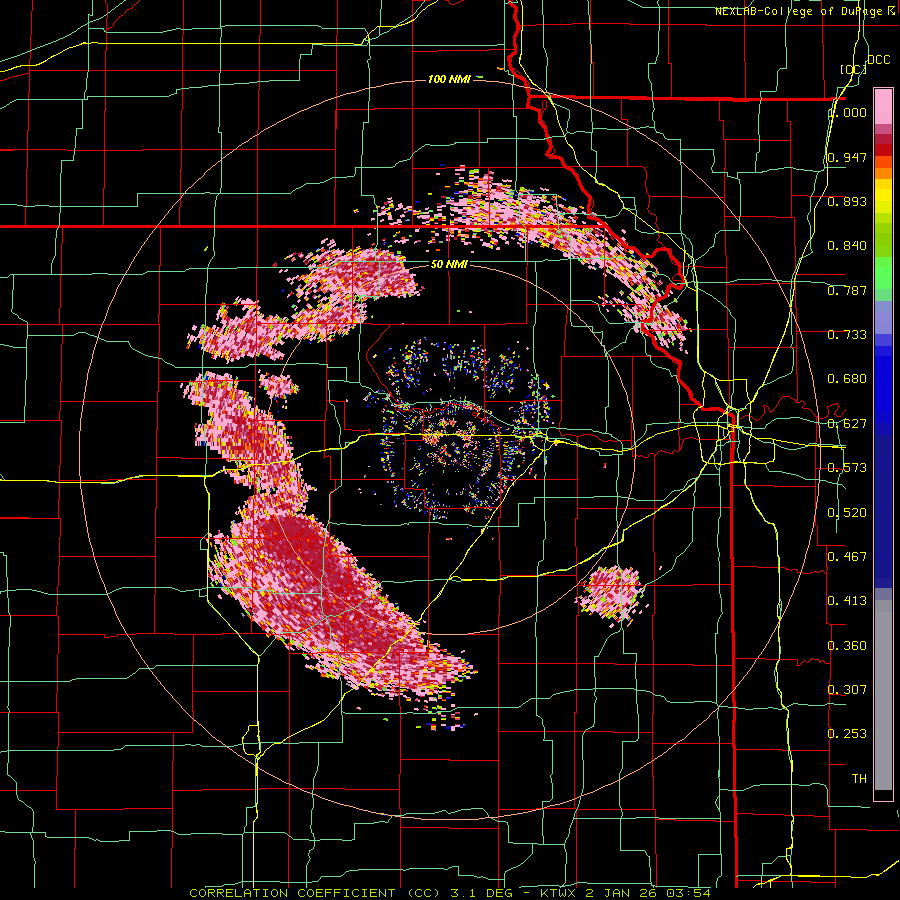Pick the light pink swatch atop the color scale
900x900 pixels.
[883, 106]
